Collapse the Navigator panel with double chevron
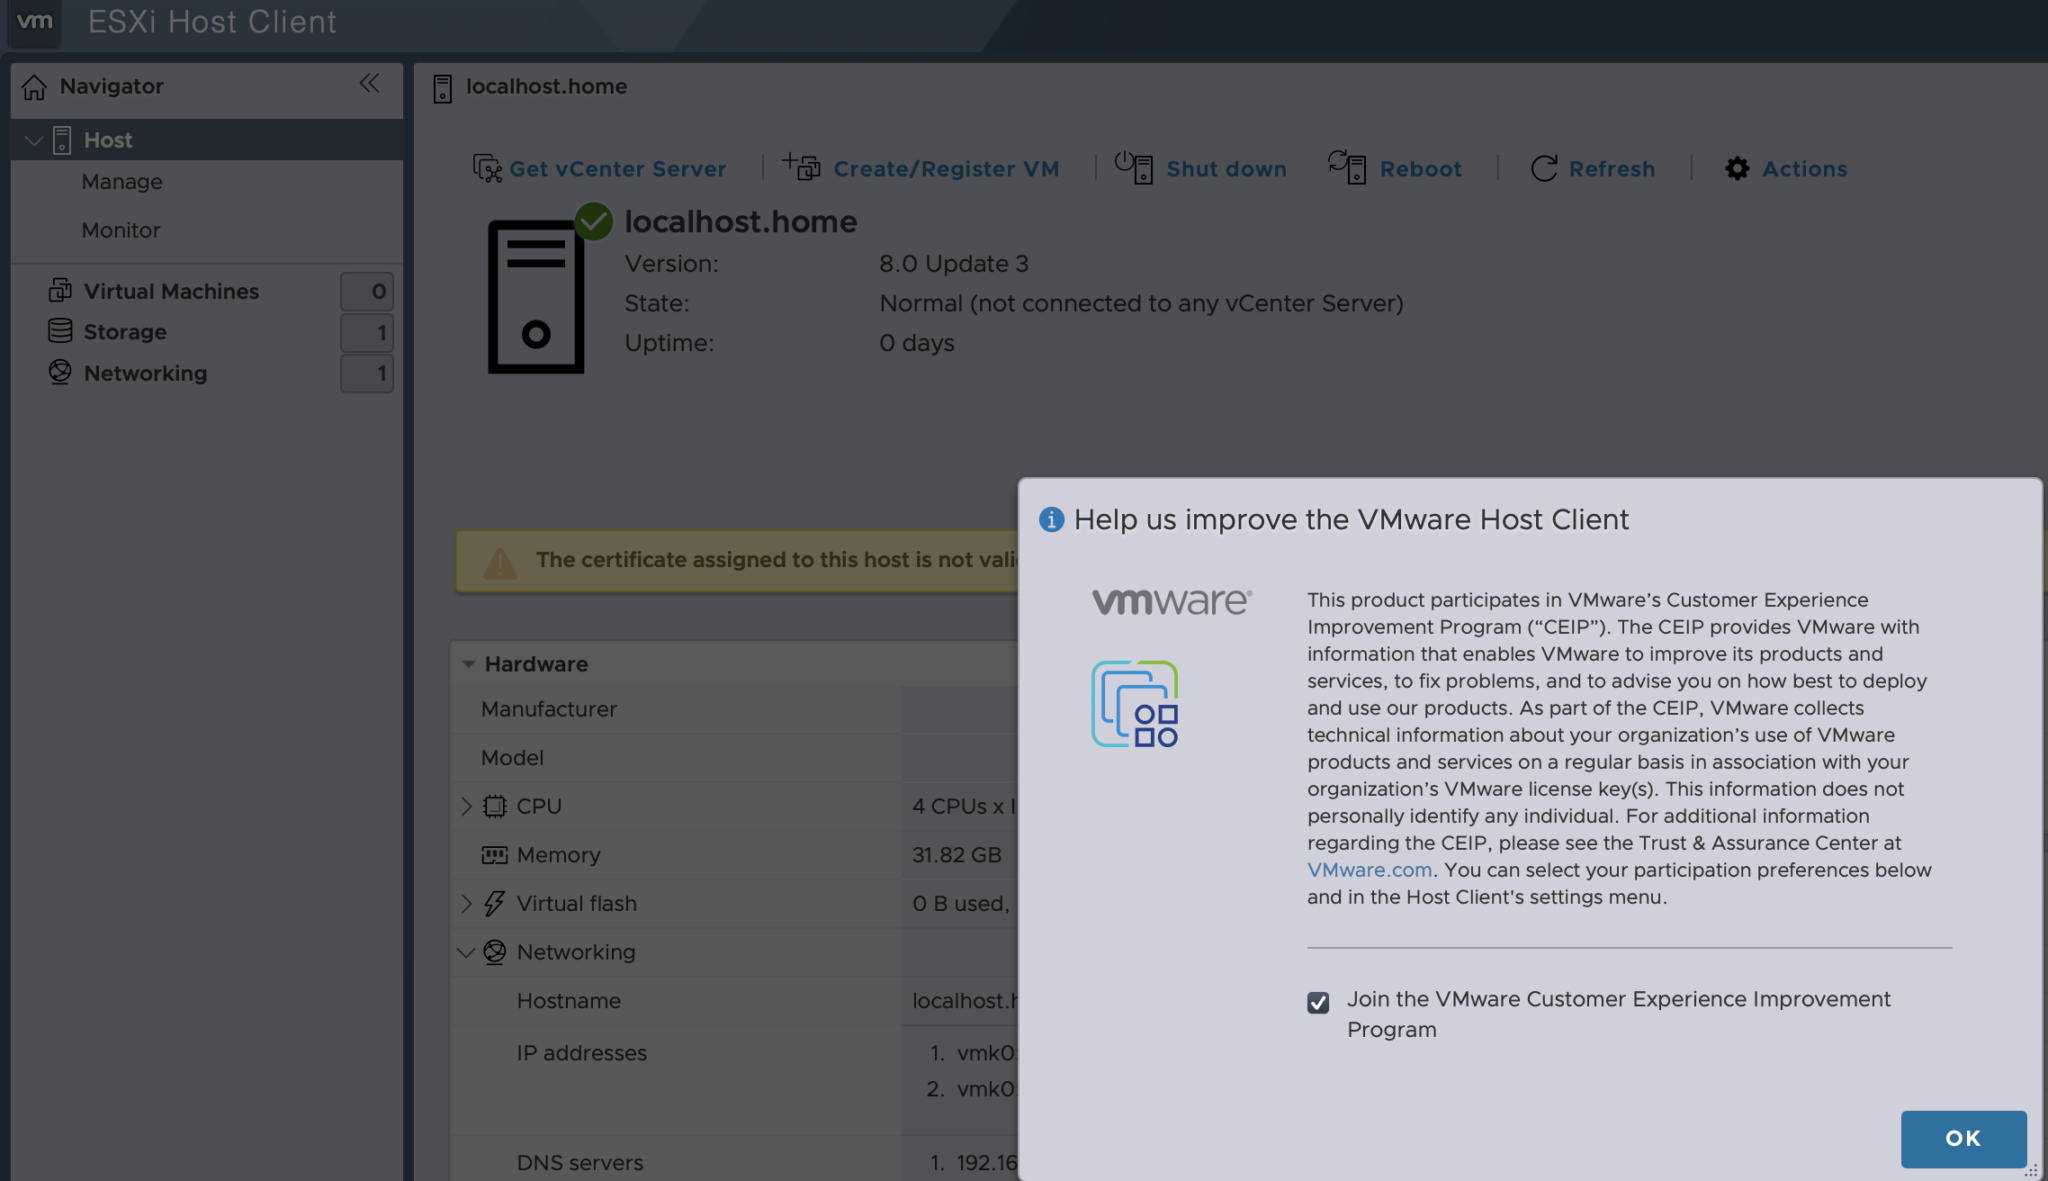The image size is (2048, 1181). tap(369, 83)
